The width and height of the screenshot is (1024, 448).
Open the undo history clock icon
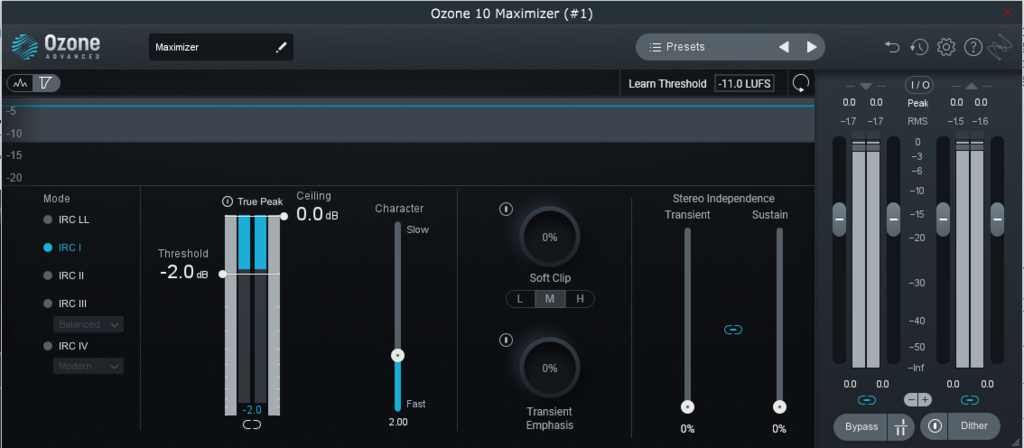(919, 47)
